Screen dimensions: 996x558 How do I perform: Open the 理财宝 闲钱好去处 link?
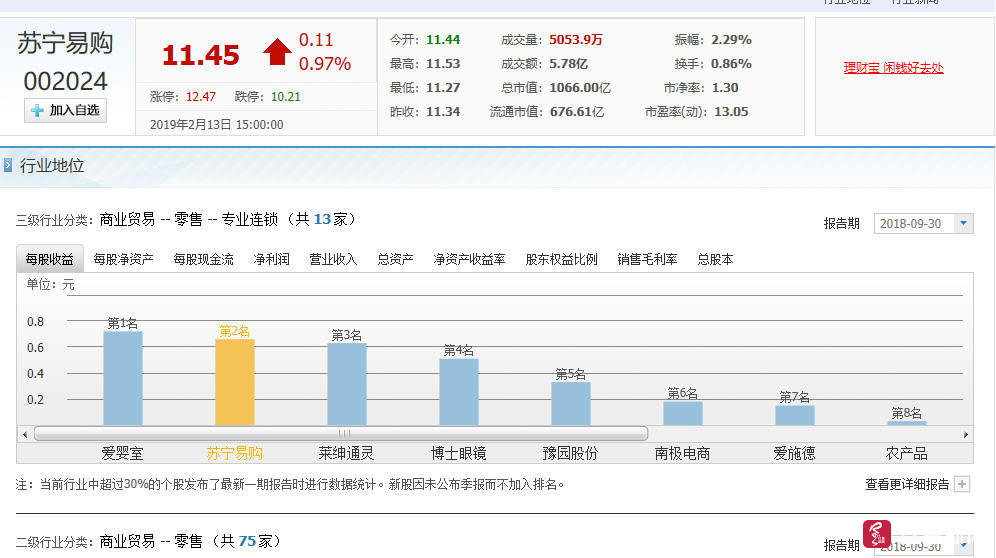pos(893,68)
